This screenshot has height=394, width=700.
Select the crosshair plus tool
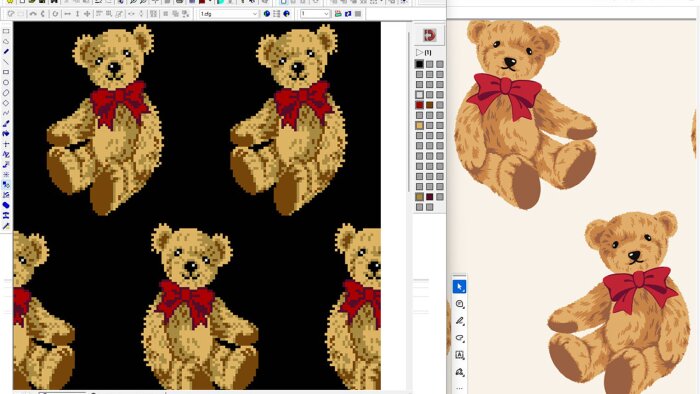(6, 144)
